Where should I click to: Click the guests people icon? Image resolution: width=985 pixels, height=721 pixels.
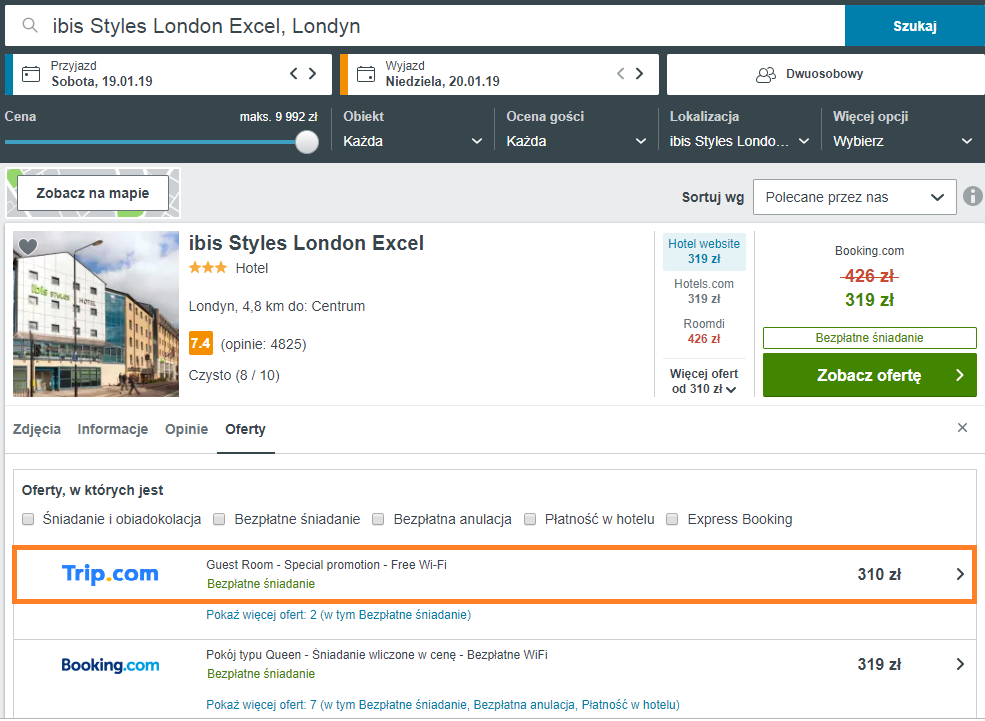tap(766, 75)
